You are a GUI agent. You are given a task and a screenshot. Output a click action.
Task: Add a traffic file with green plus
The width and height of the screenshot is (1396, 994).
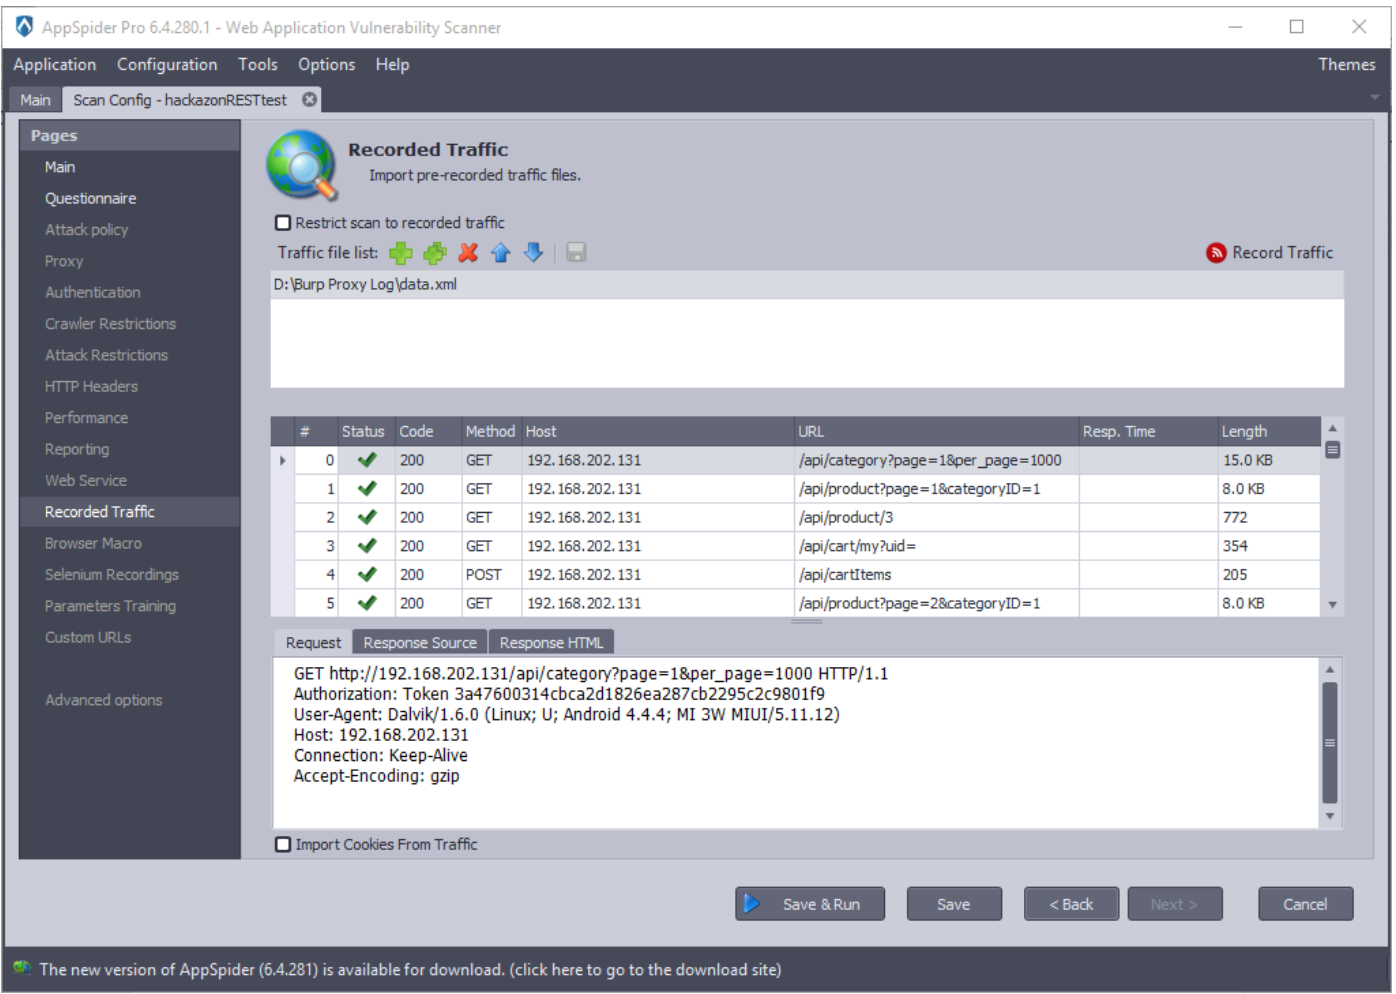pyautogui.click(x=401, y=253)
